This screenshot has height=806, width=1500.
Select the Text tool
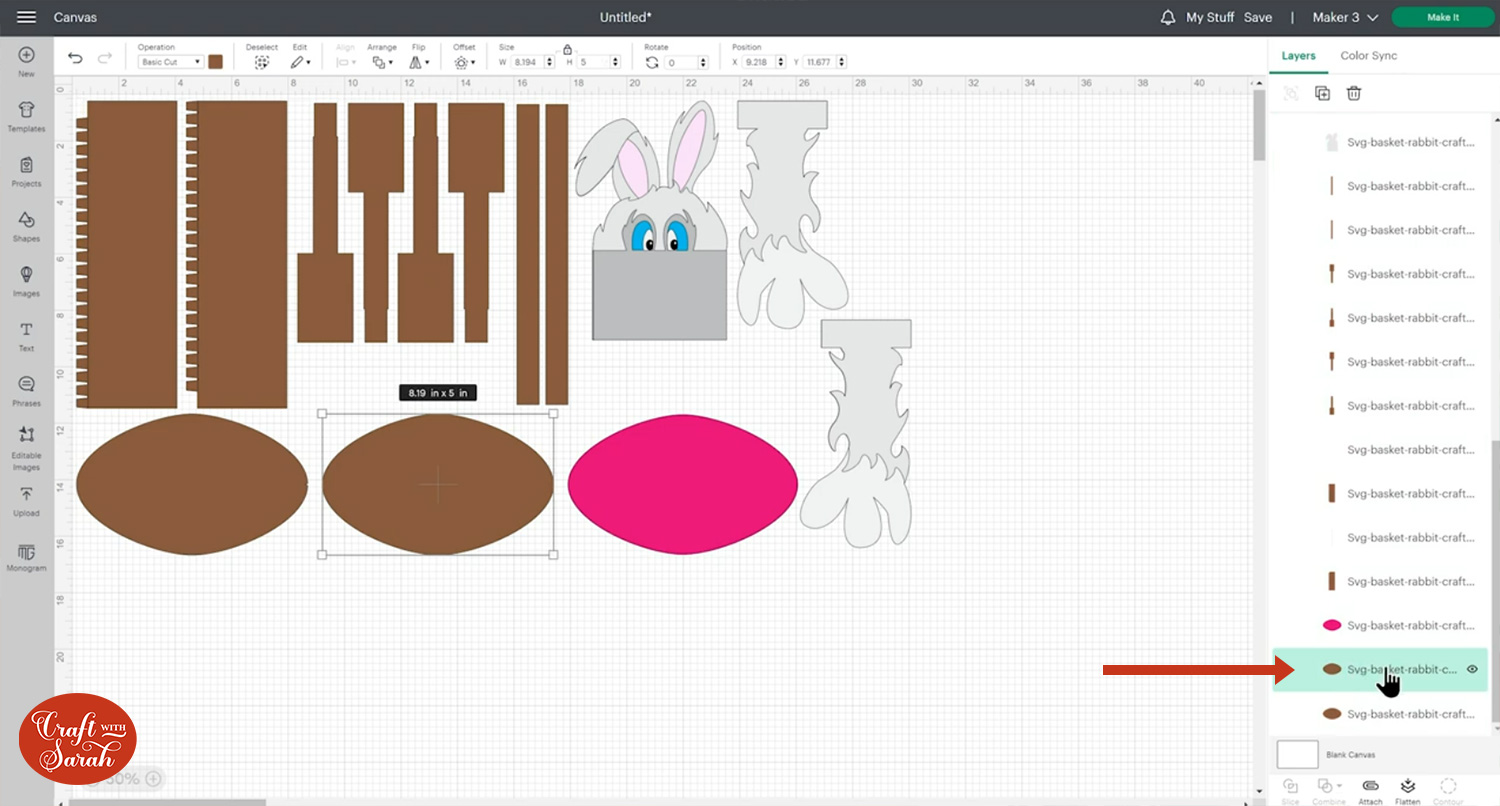(26, 335)
